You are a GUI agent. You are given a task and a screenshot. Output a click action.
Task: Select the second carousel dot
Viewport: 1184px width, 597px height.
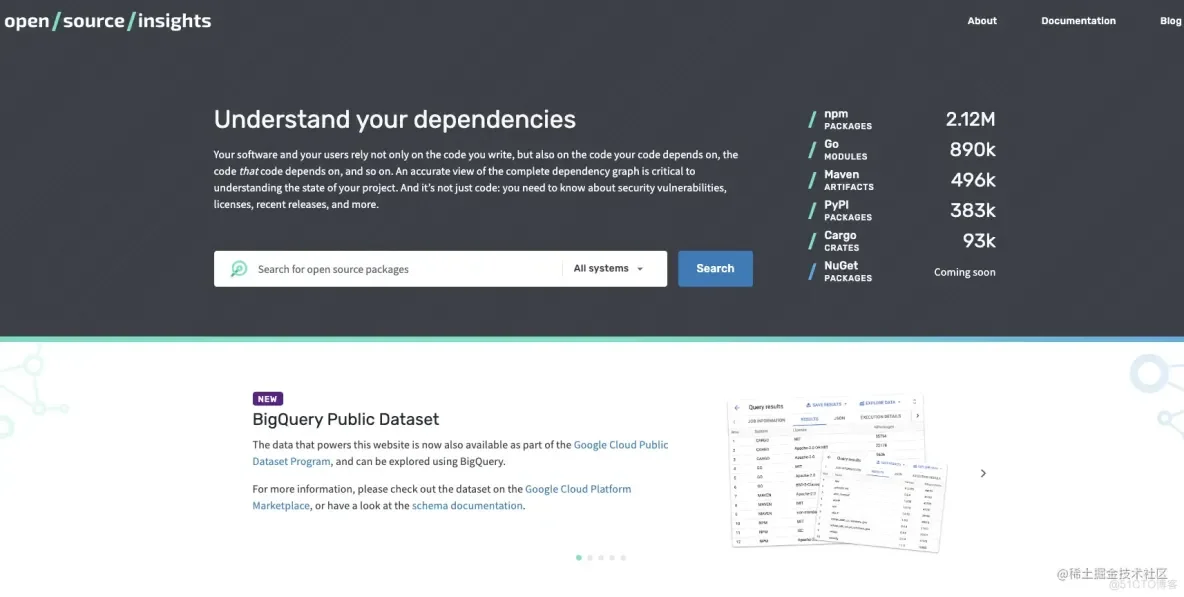tap(590, 558)
